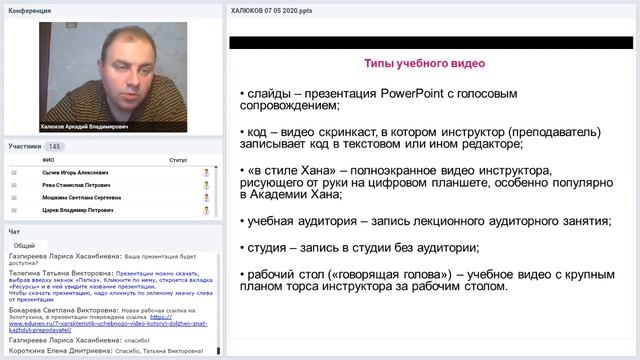Image resolution: width=640 pixels, height=360 pixels.
Task: Click the Участники panel title
Action: tap(24, 146)
